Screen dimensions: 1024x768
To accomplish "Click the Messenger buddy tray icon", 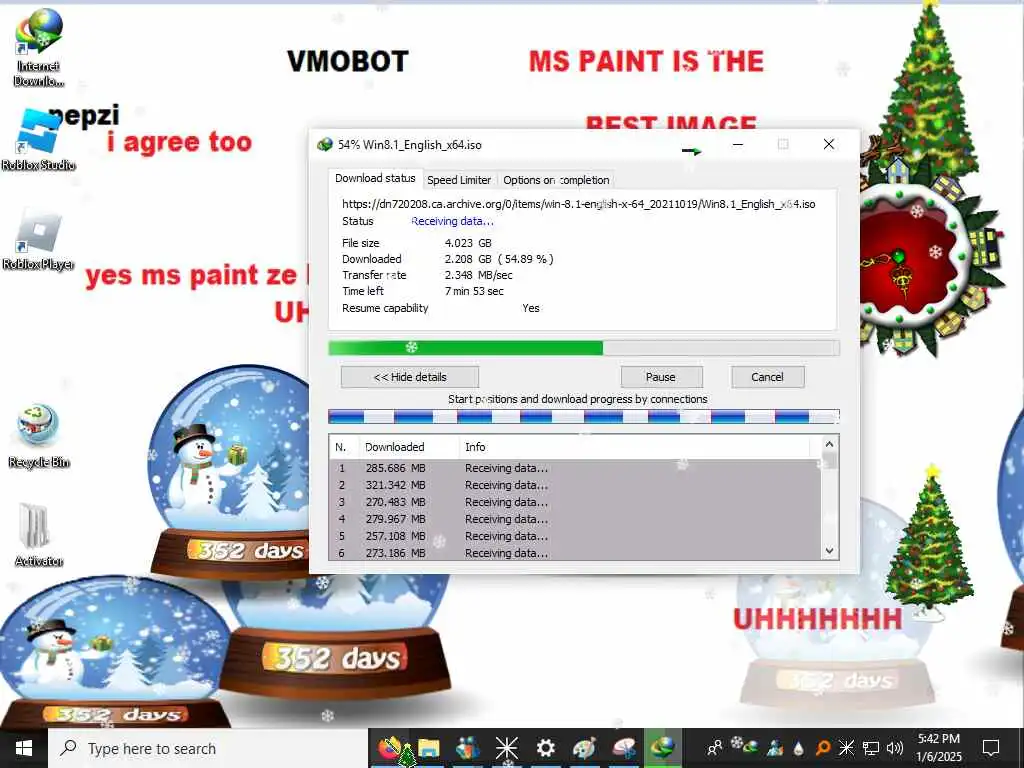I will [775, 748].
